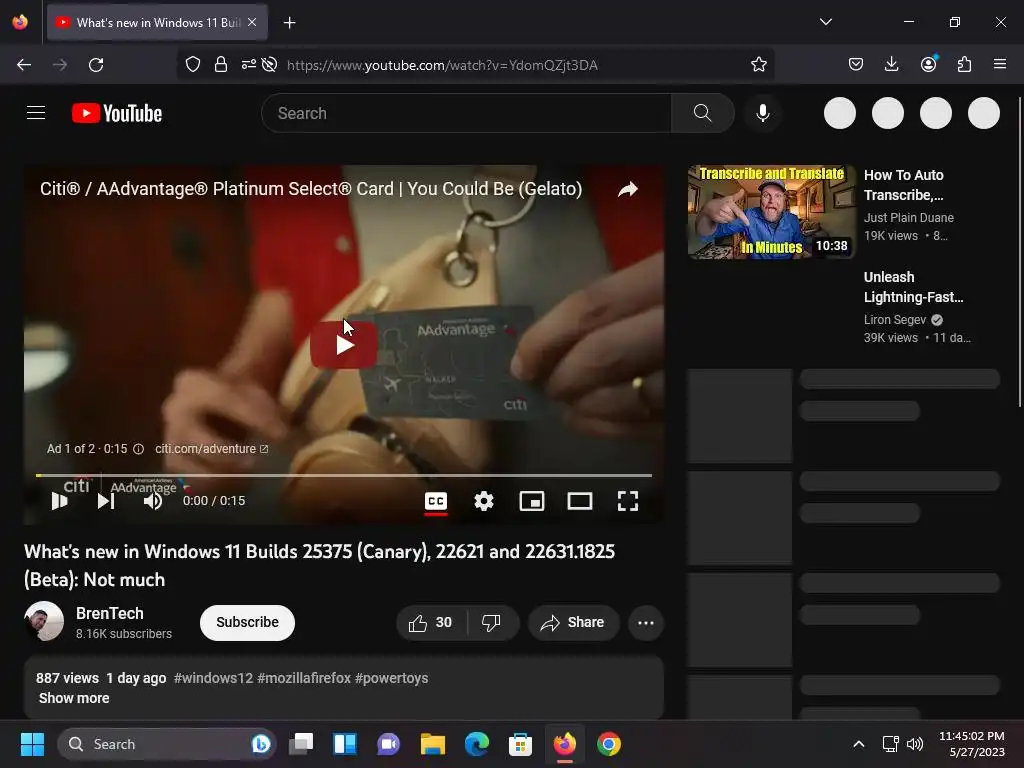Open the extensions puzzle icon
The image size is (1024, 768).
tap(964, 64)
